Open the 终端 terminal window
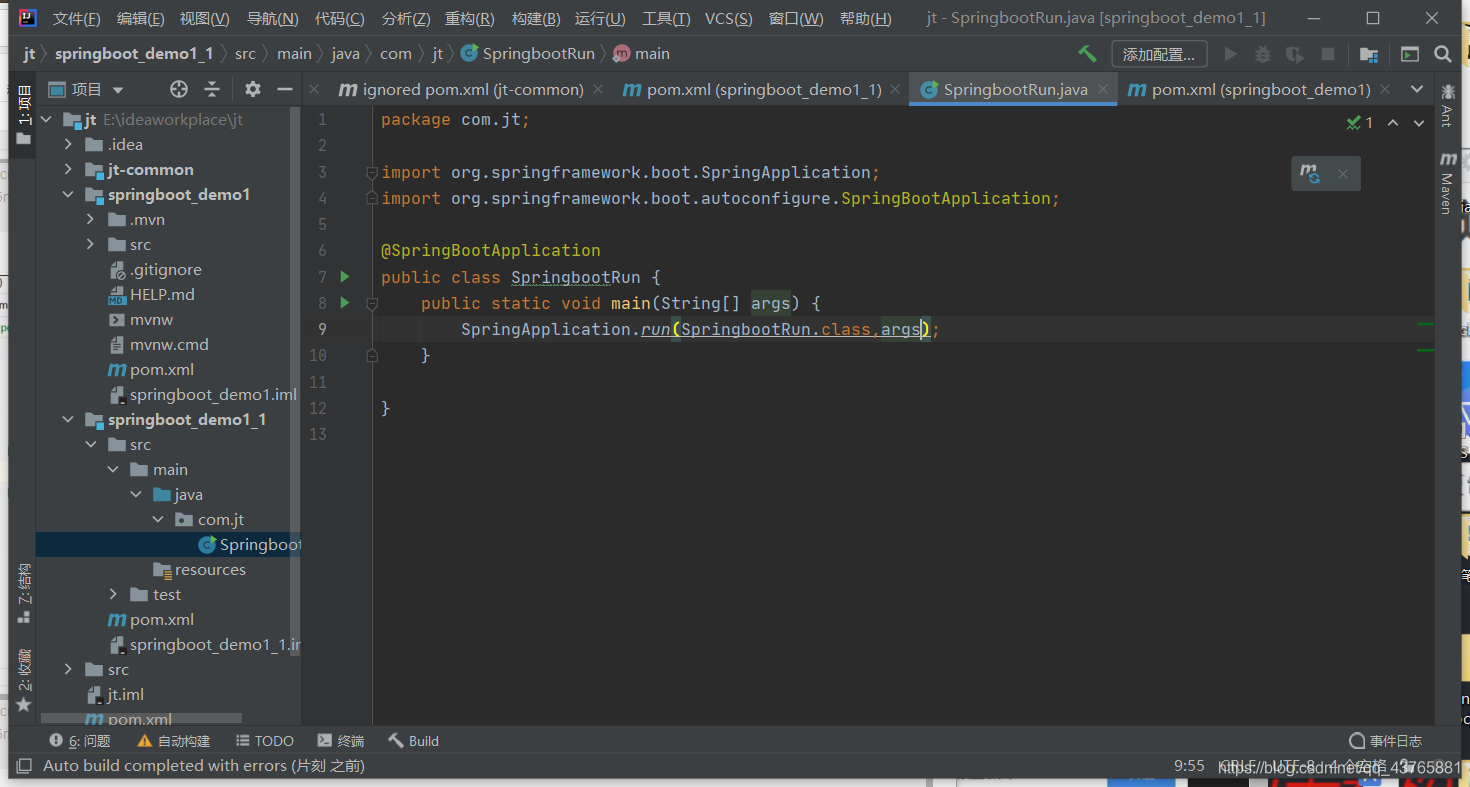The image size is (1470, 787). (341, 741)
